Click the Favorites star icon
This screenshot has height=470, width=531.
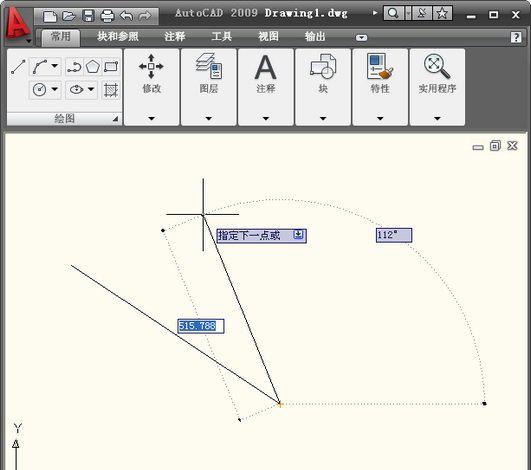[x=442, y=14]
